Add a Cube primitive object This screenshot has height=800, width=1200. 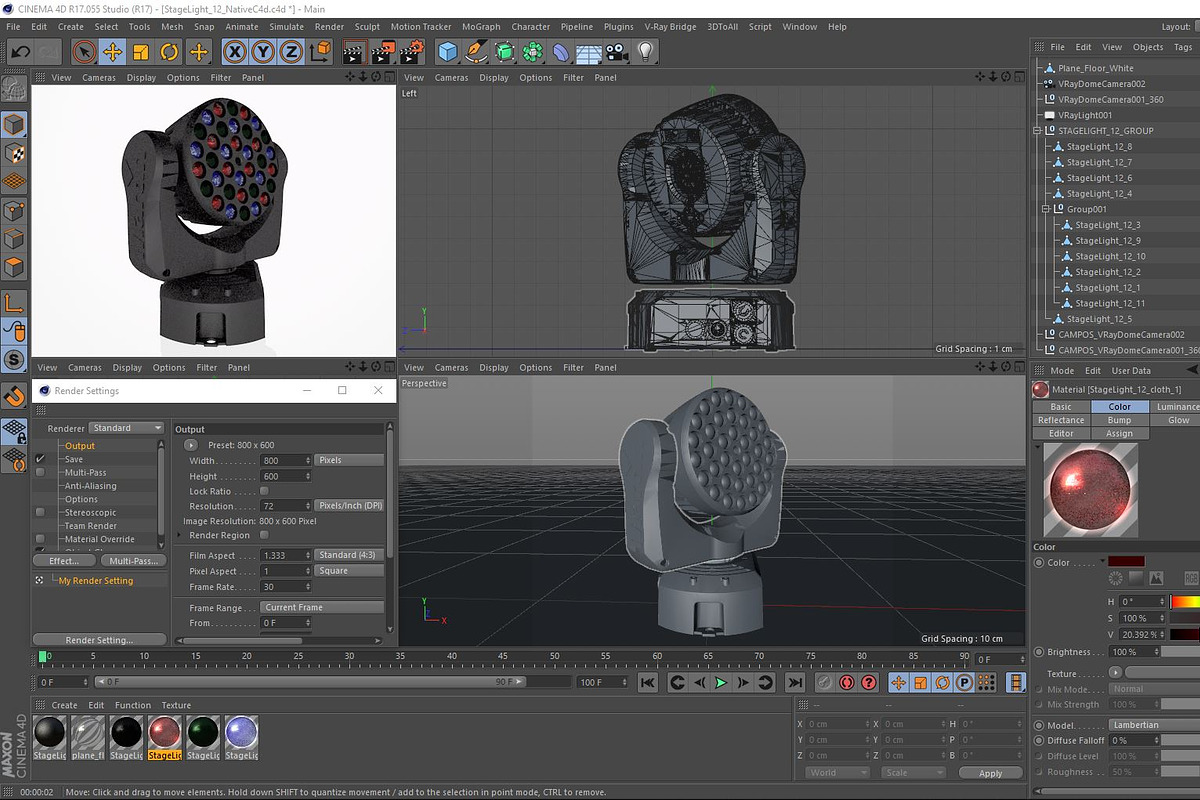point(448,51)
